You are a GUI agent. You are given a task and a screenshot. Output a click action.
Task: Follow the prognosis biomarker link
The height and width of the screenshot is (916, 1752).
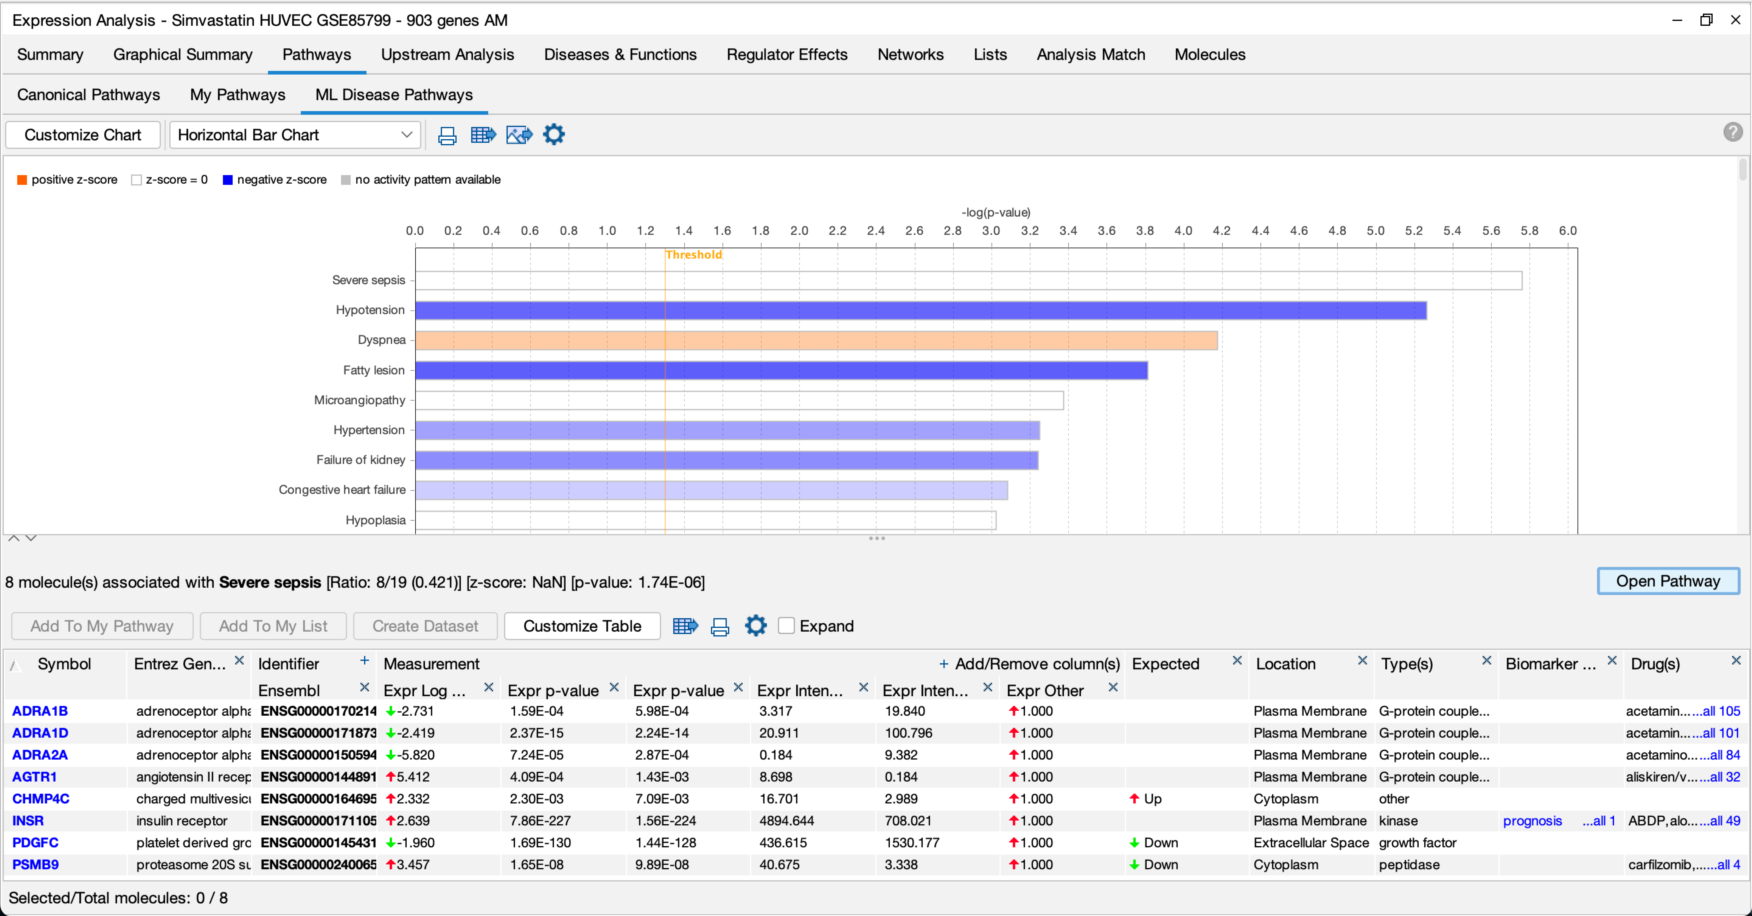1532,821
